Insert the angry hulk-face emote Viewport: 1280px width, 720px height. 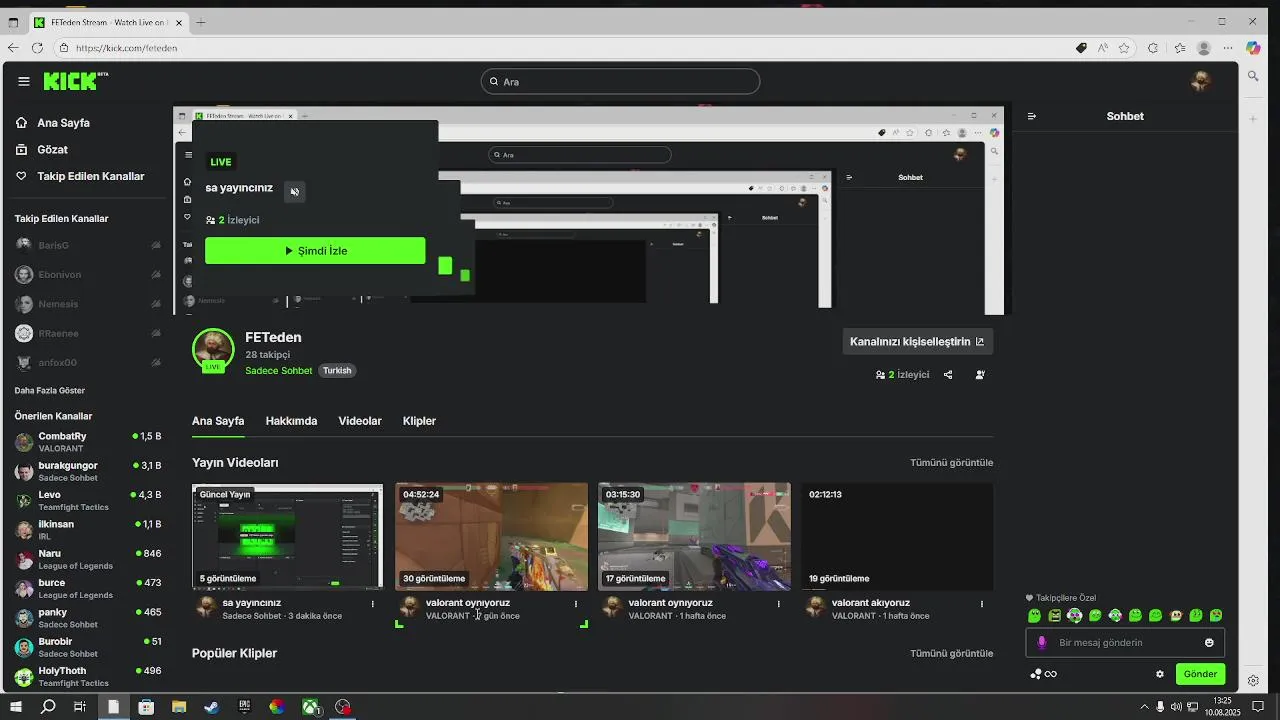click(1054, 616)
